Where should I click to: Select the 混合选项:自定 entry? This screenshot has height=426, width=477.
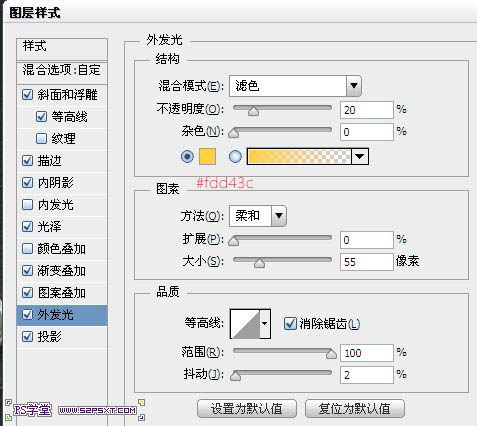pyautogui.click(x=62, y=70)
